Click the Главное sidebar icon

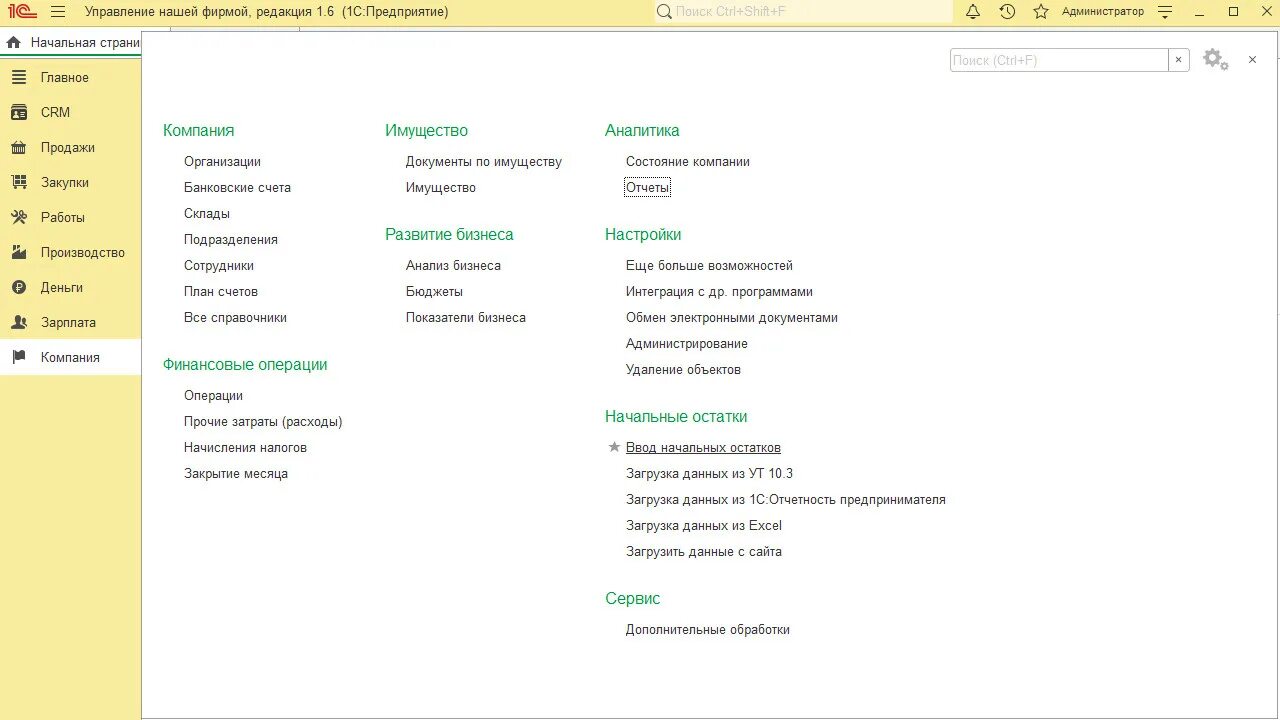(x=19, y=77)
